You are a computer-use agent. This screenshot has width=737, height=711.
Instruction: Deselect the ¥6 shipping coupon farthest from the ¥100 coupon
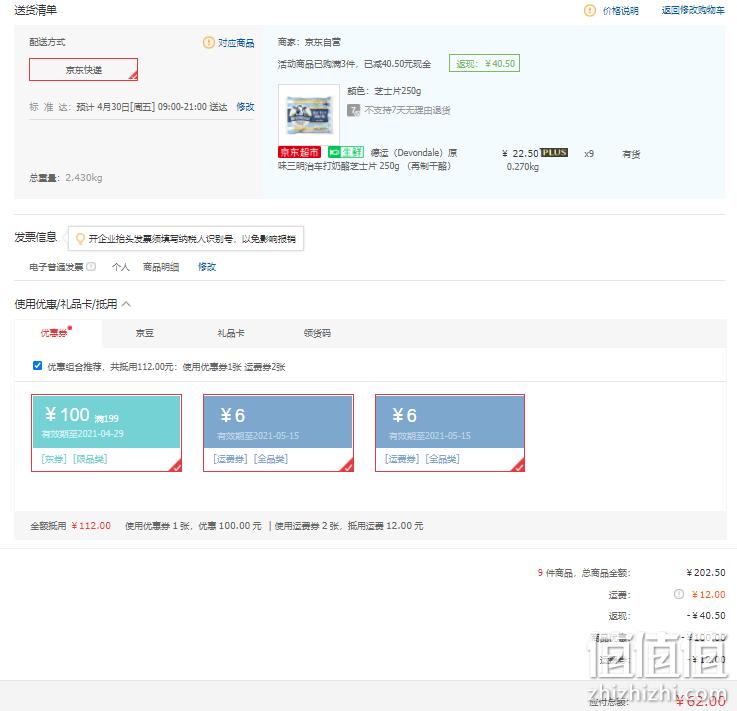click(450, 433)
